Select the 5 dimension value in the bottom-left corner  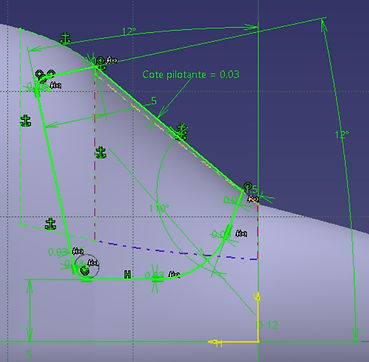pos(29,354)
